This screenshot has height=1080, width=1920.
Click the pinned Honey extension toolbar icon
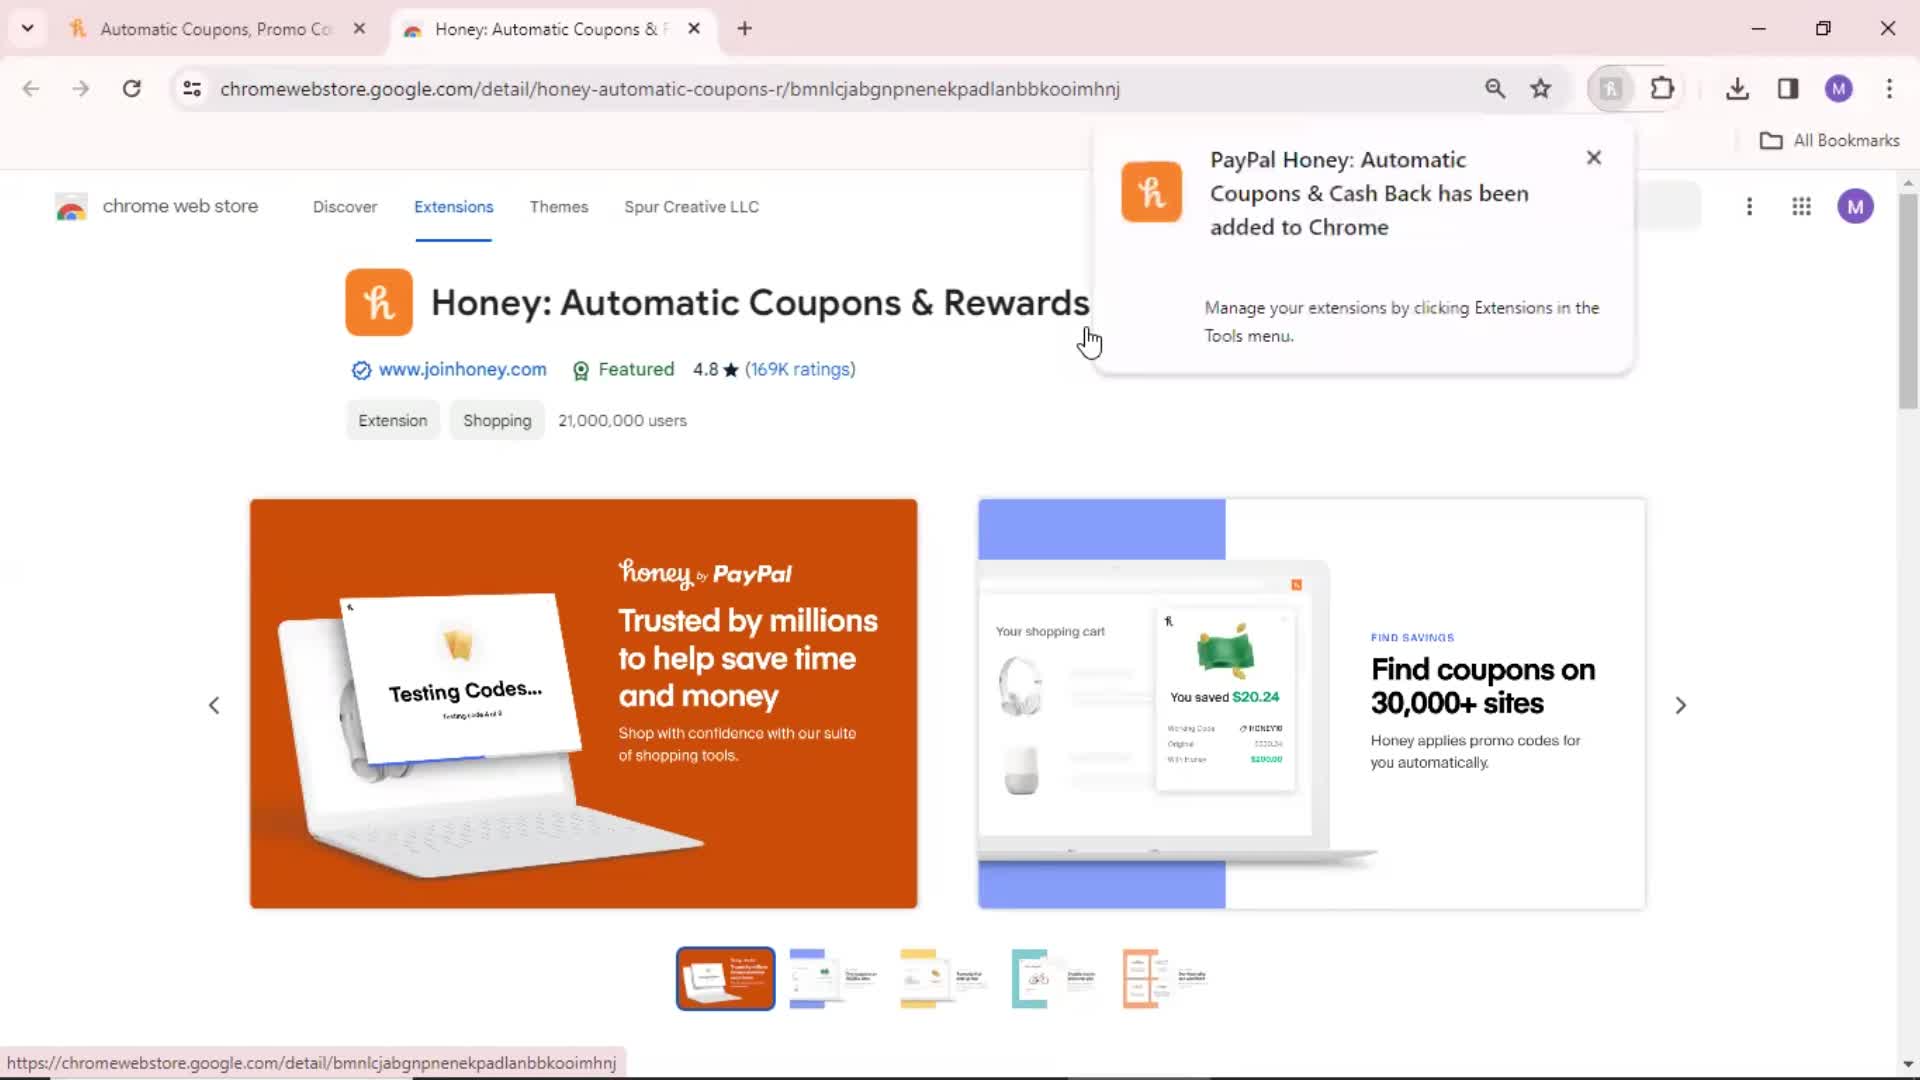(1610, 89)
